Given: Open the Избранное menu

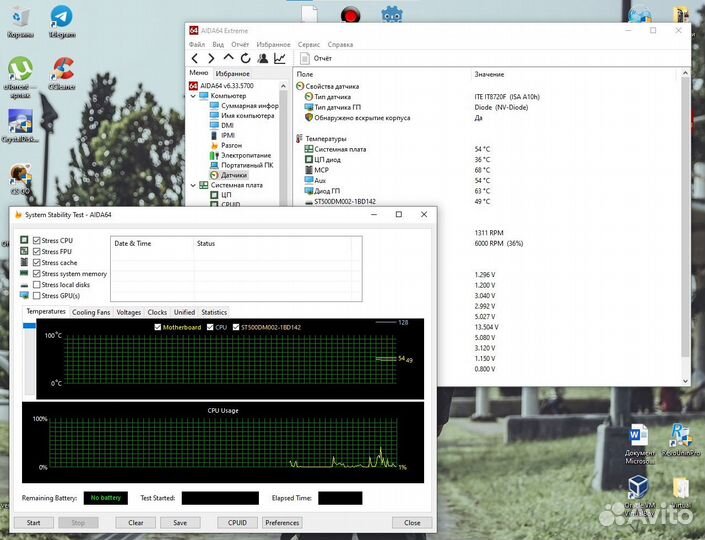Looking at the screenshot, I should coord(273,45).
